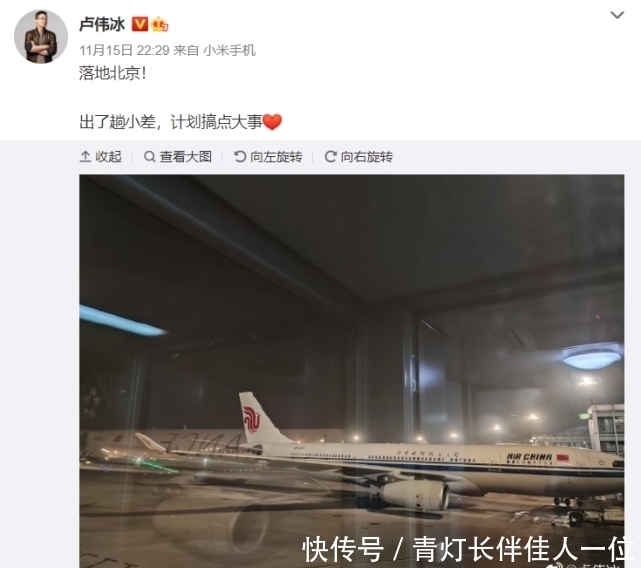
Task: Open 卢伟冰 username profile link
Action: coord(102,25)
